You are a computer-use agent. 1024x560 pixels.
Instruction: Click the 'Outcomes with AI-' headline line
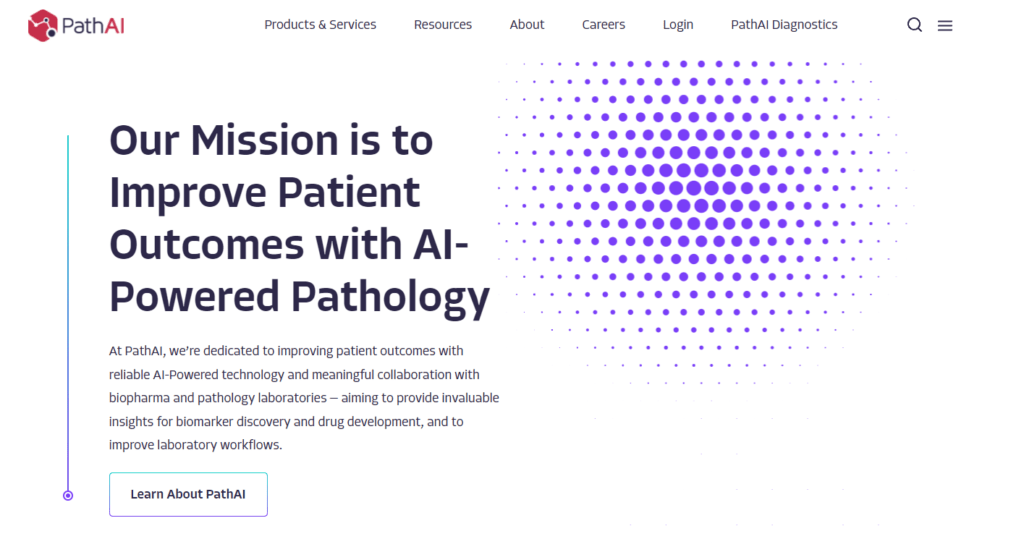tap(289, 244)
